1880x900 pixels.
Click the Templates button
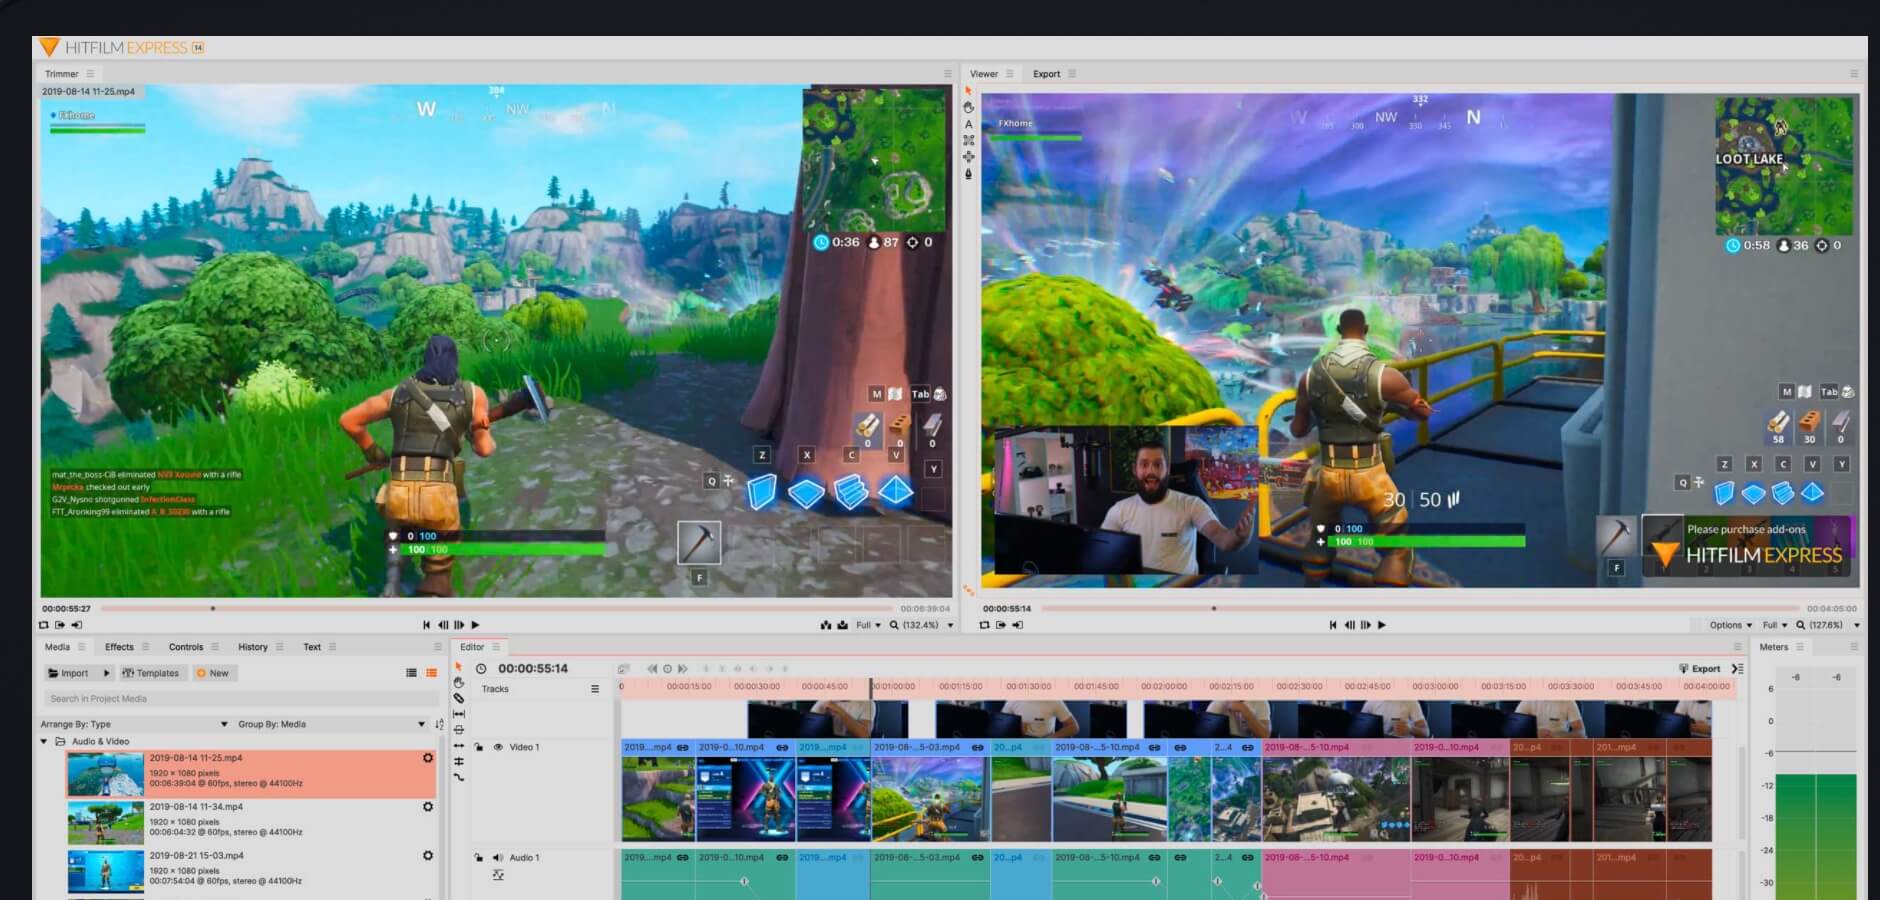tap(151, 673)
